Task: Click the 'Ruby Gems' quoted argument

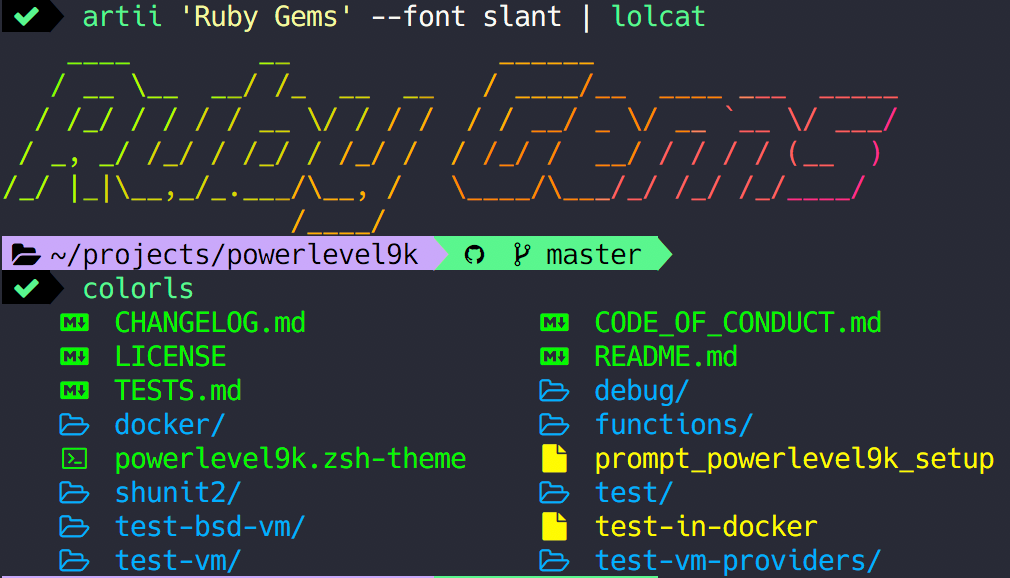Action: tap(267, 17)
